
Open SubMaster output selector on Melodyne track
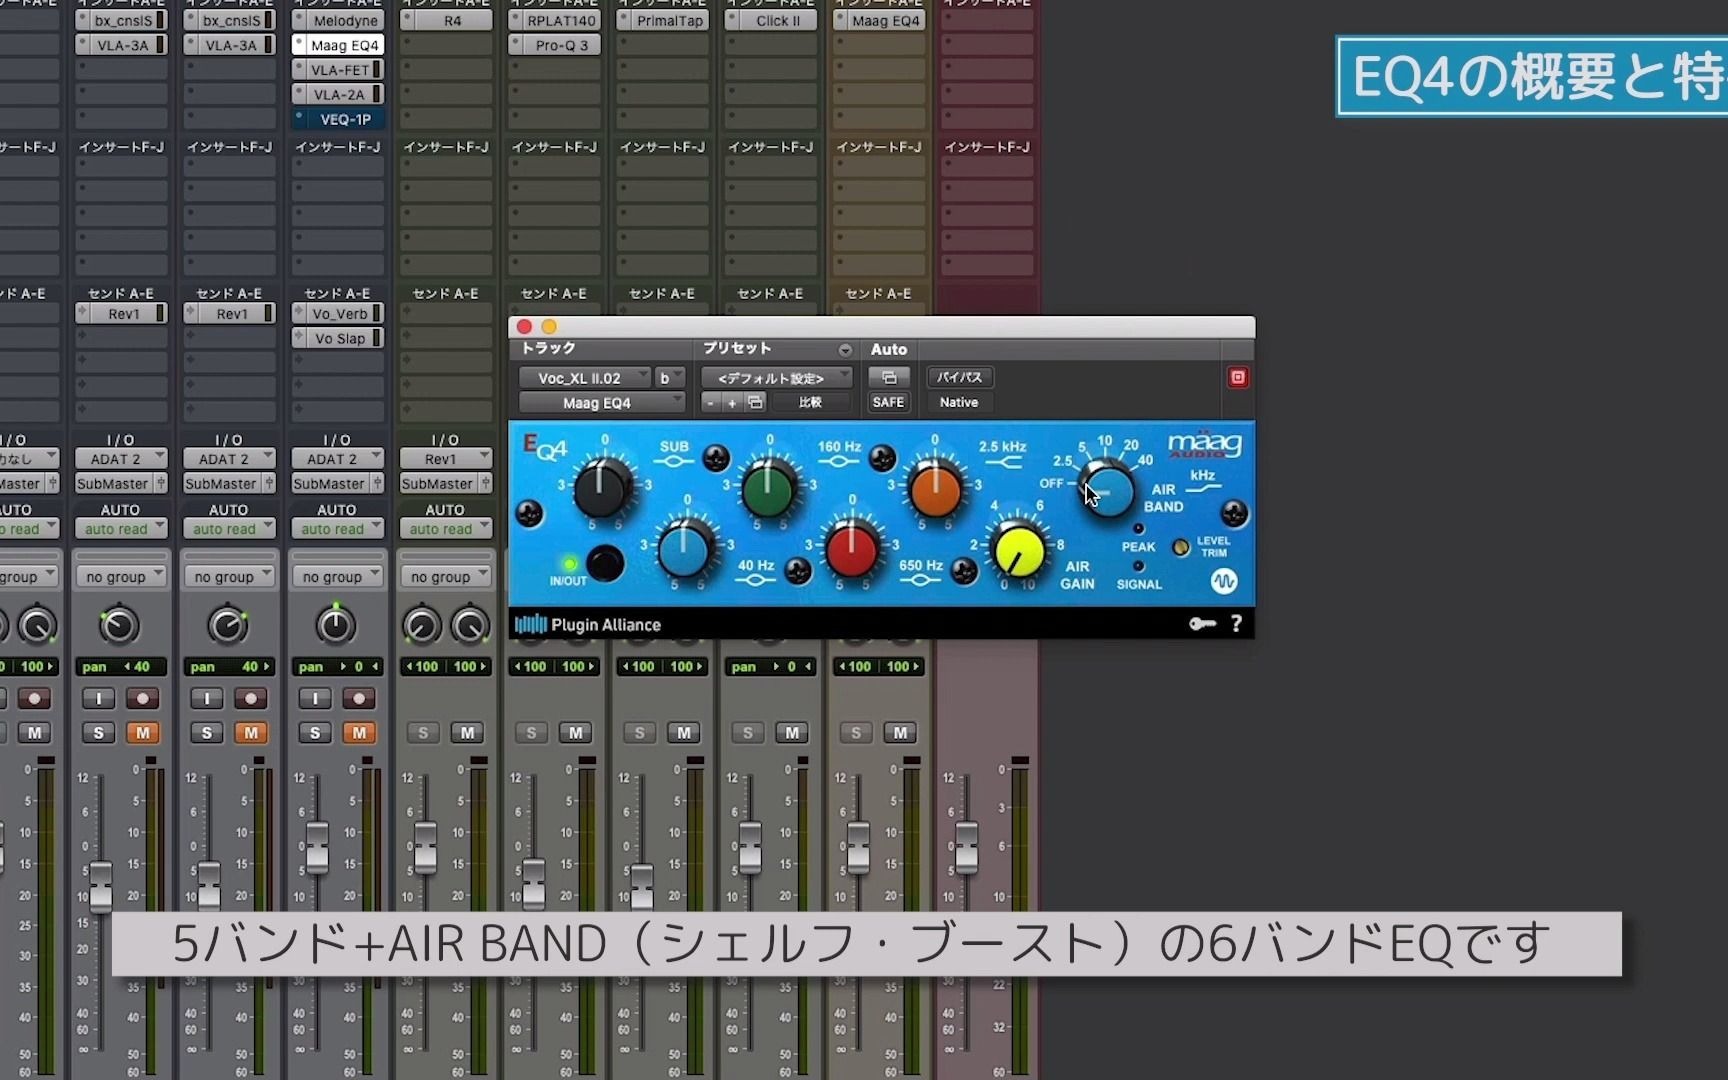[x=330, y=483]
